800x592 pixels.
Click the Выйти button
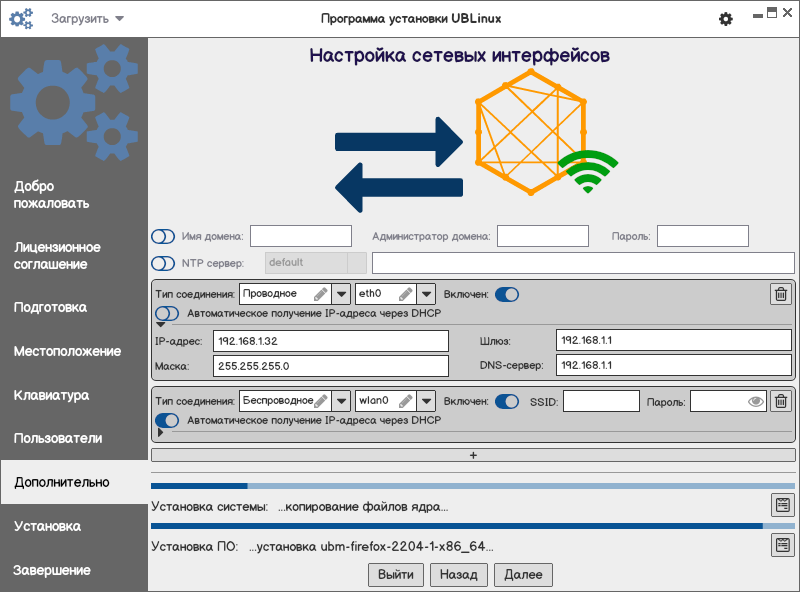pos(396,575)
